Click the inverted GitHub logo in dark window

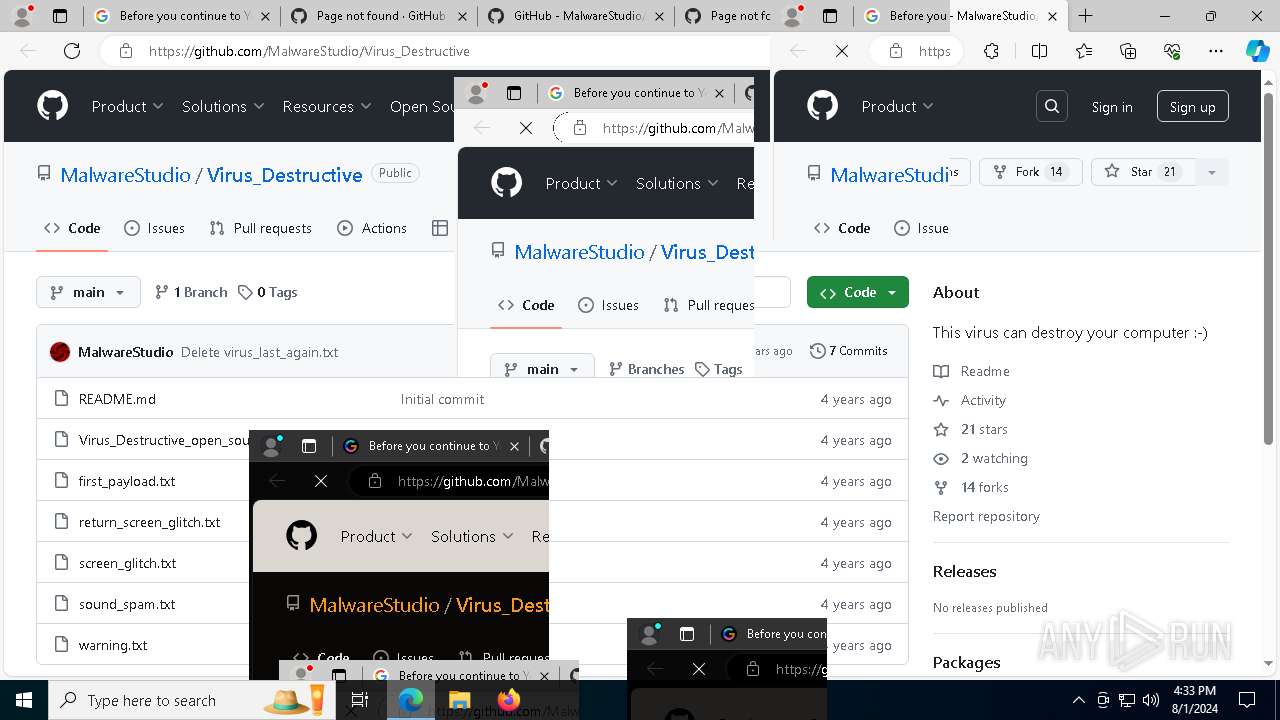[x=302, y=536]
